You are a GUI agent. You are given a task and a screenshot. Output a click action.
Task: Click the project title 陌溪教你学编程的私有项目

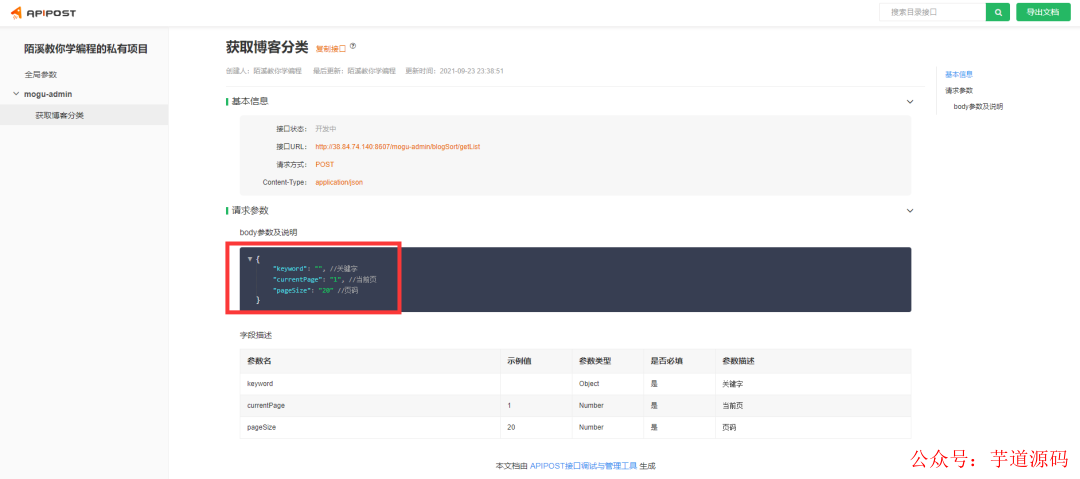pos(86,49)
